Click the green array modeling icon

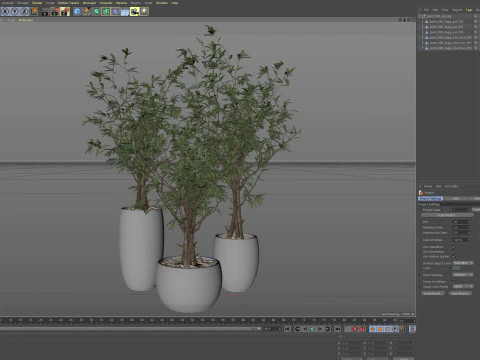(106, 12)
